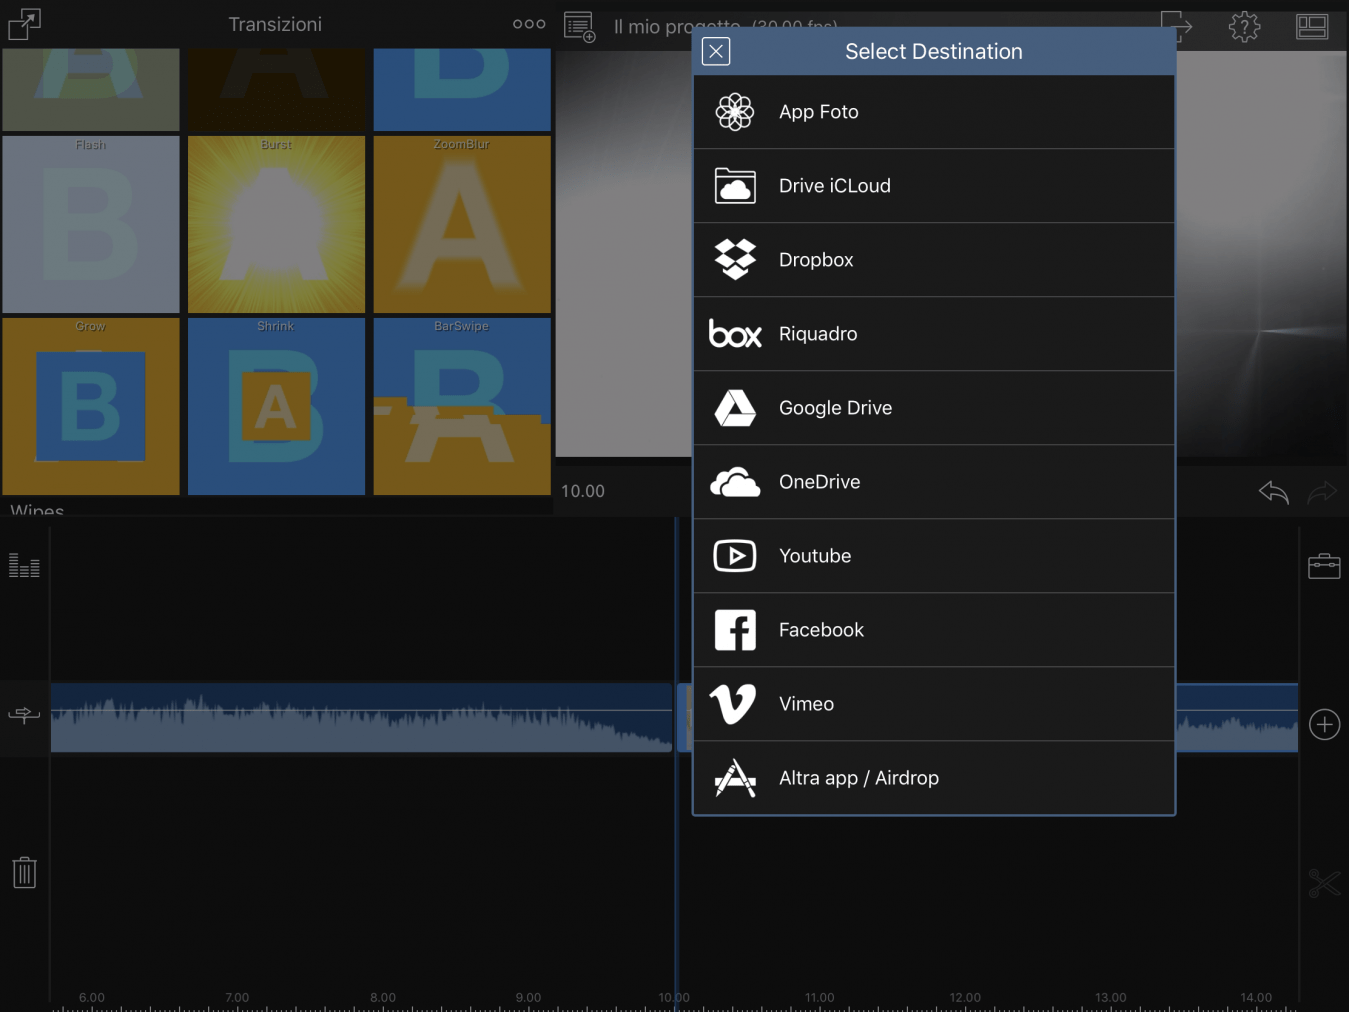Screen dimensions: 1349x1012
Task: Switch the layout panels icon
Action: pos(1312,27)
